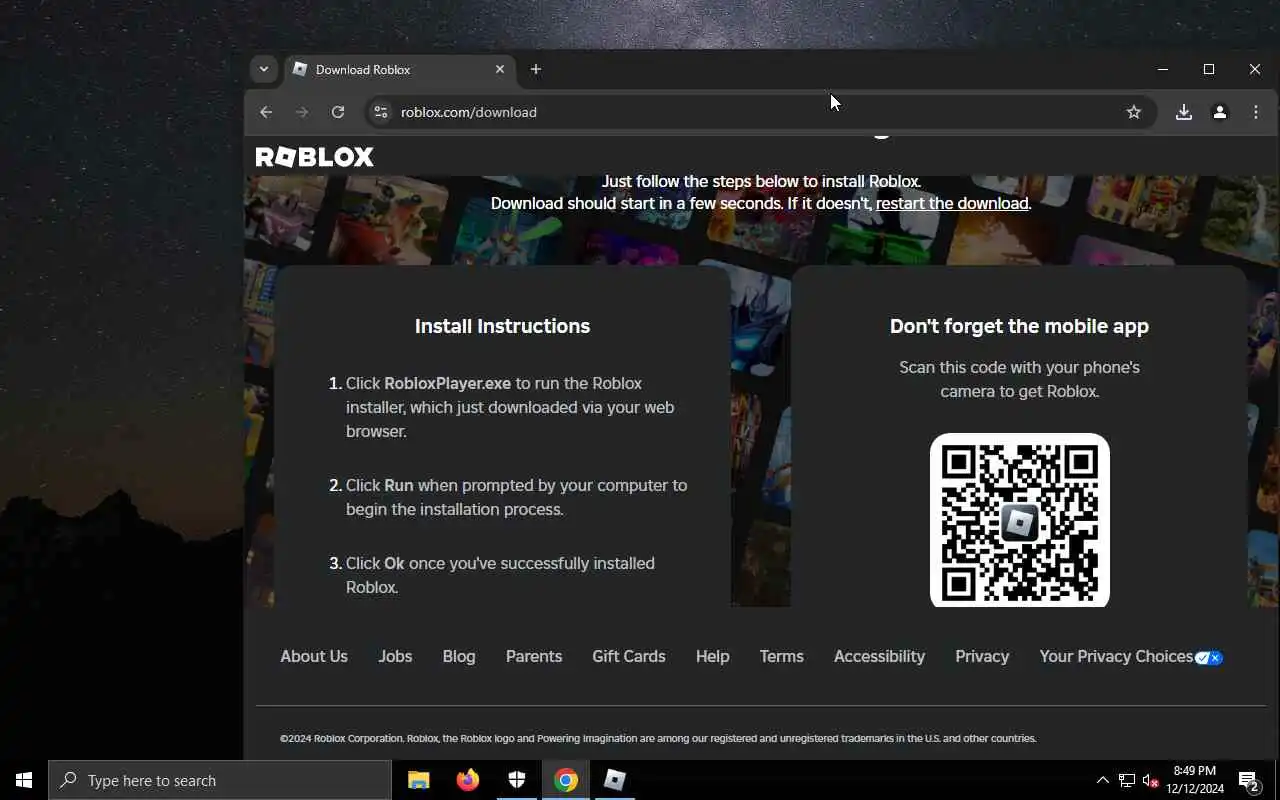
Task: Show hidden system tray icons
Action: (1102, 780)
